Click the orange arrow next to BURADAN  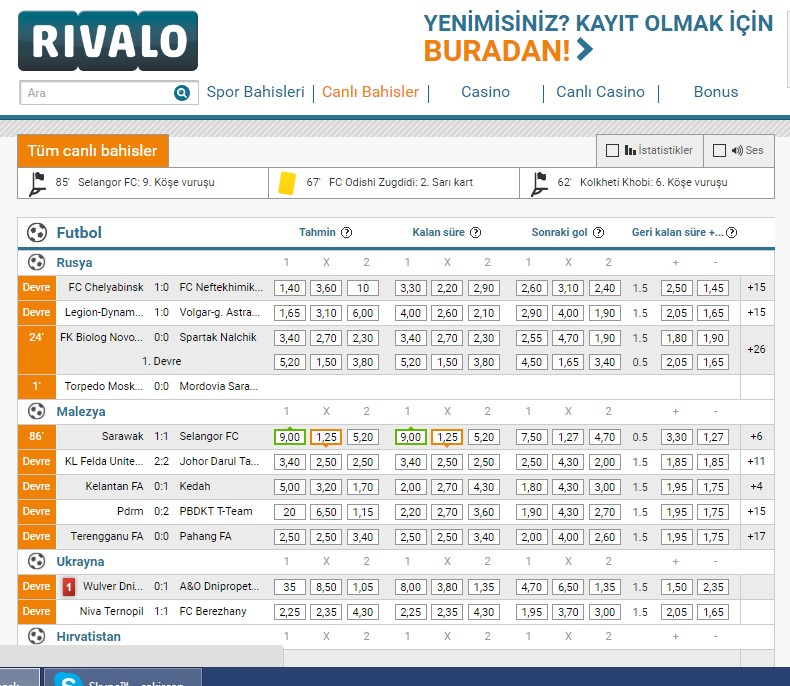pos(584,49)
